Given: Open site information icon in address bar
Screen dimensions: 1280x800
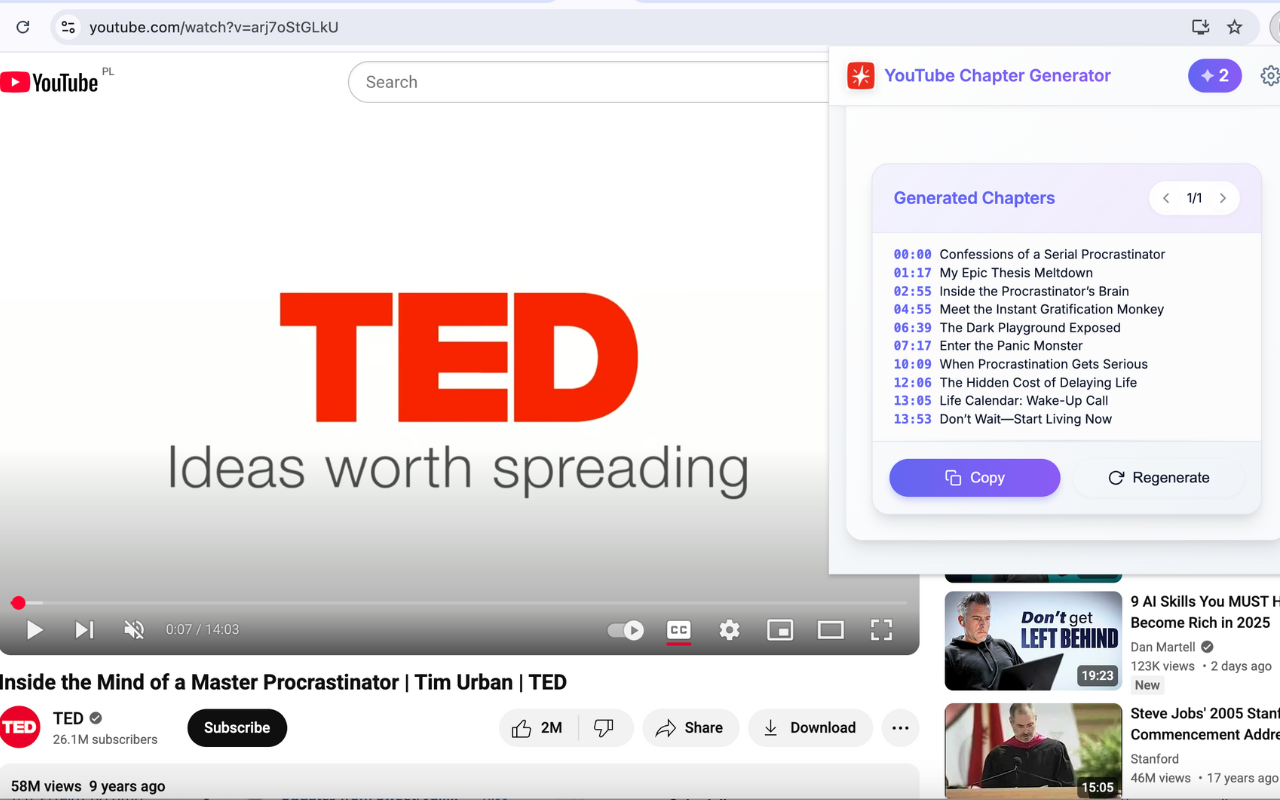Looking at the screenshot, I should [68, 27].
